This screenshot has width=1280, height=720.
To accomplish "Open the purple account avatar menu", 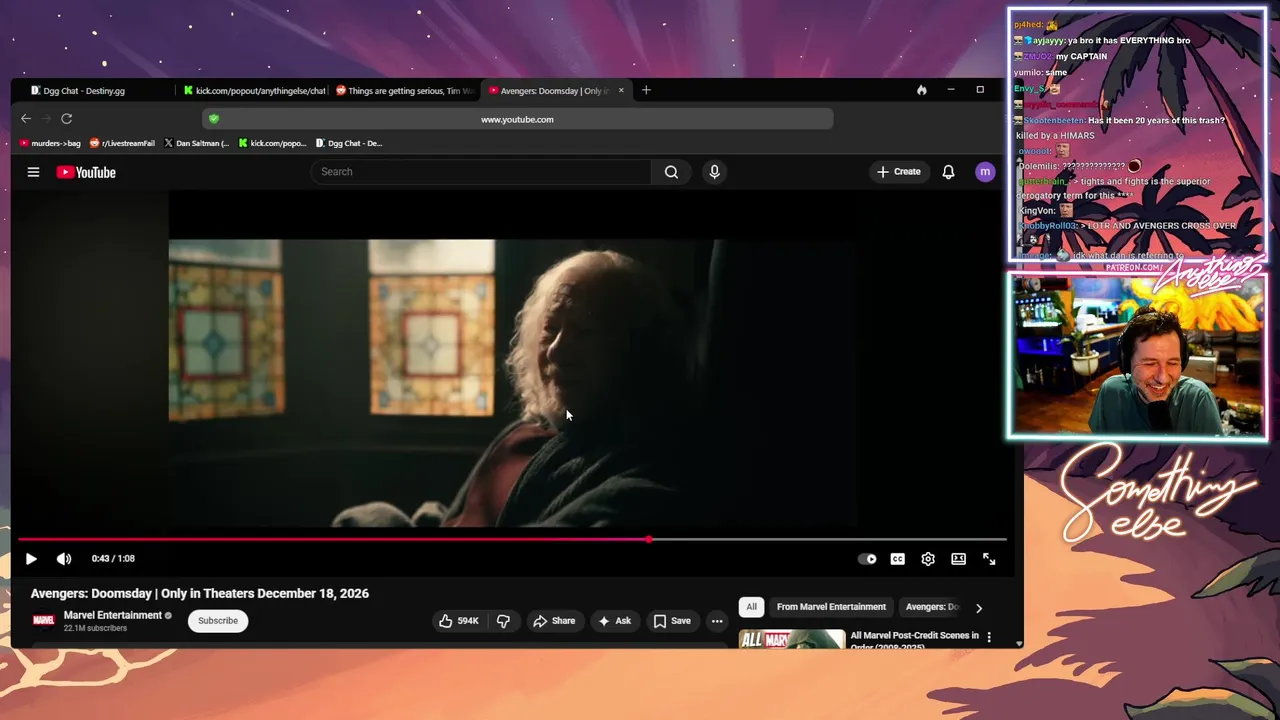I will [x=985, y=172].
